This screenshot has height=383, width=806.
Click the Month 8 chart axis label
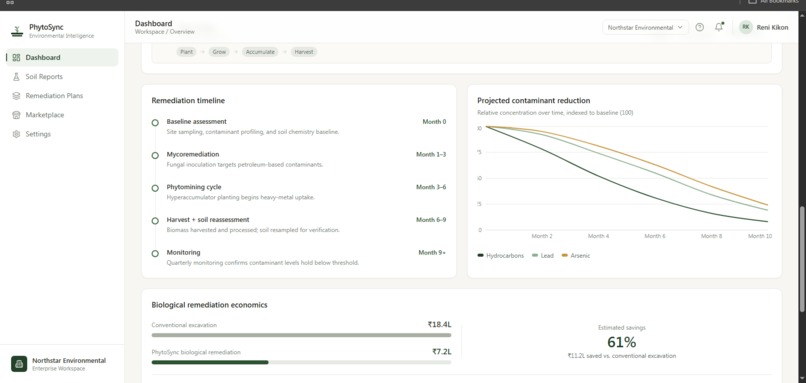[x=711, y=236]
